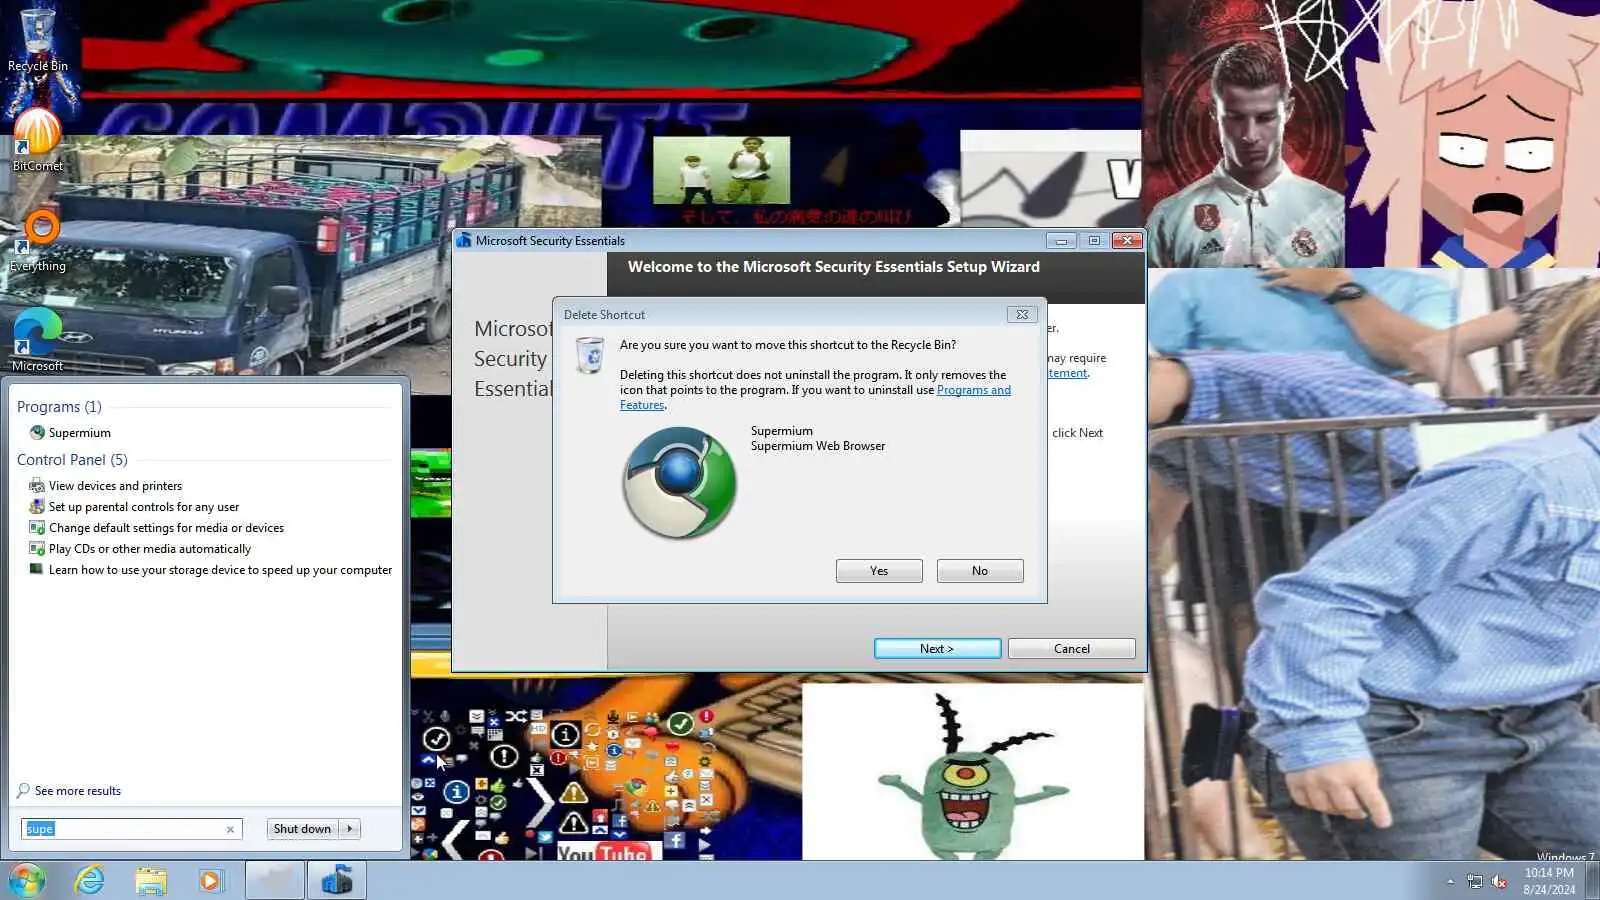The image size is (1600, 900).
Task: Click the parental controls icon
Action: pyautogui.click(x=37, y=507)
